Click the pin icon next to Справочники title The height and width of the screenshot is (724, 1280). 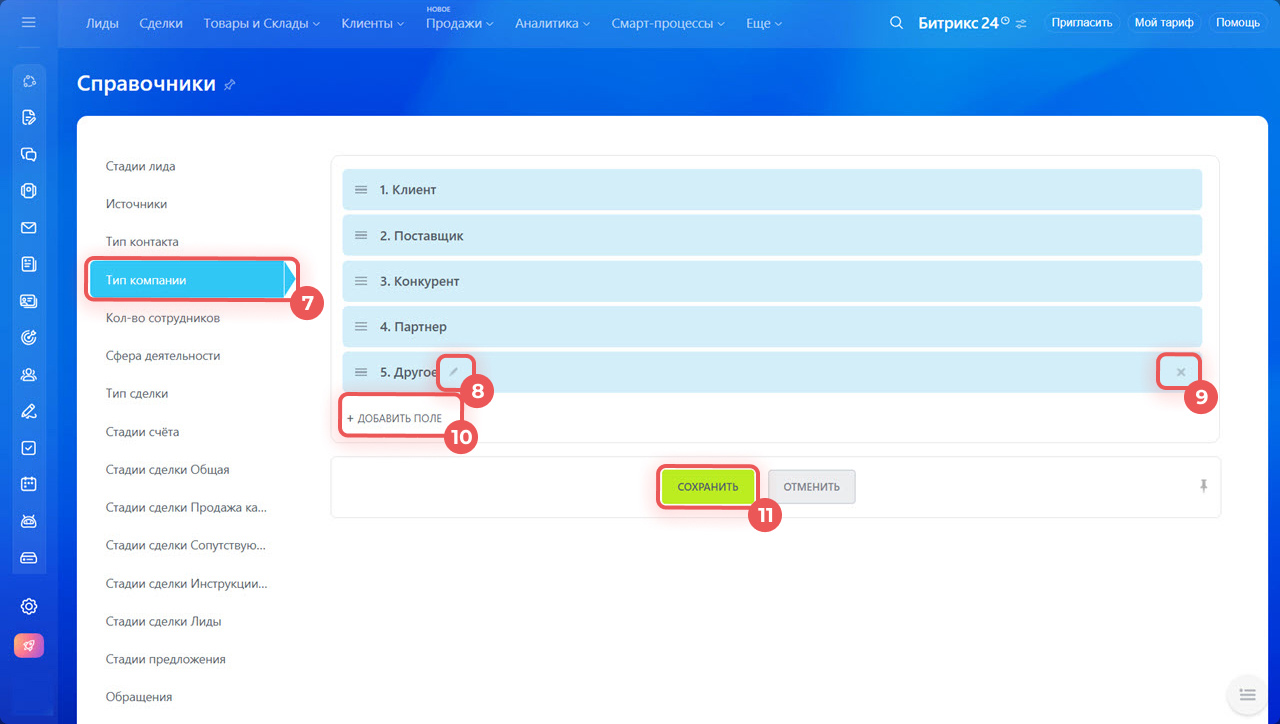(230, 85)
